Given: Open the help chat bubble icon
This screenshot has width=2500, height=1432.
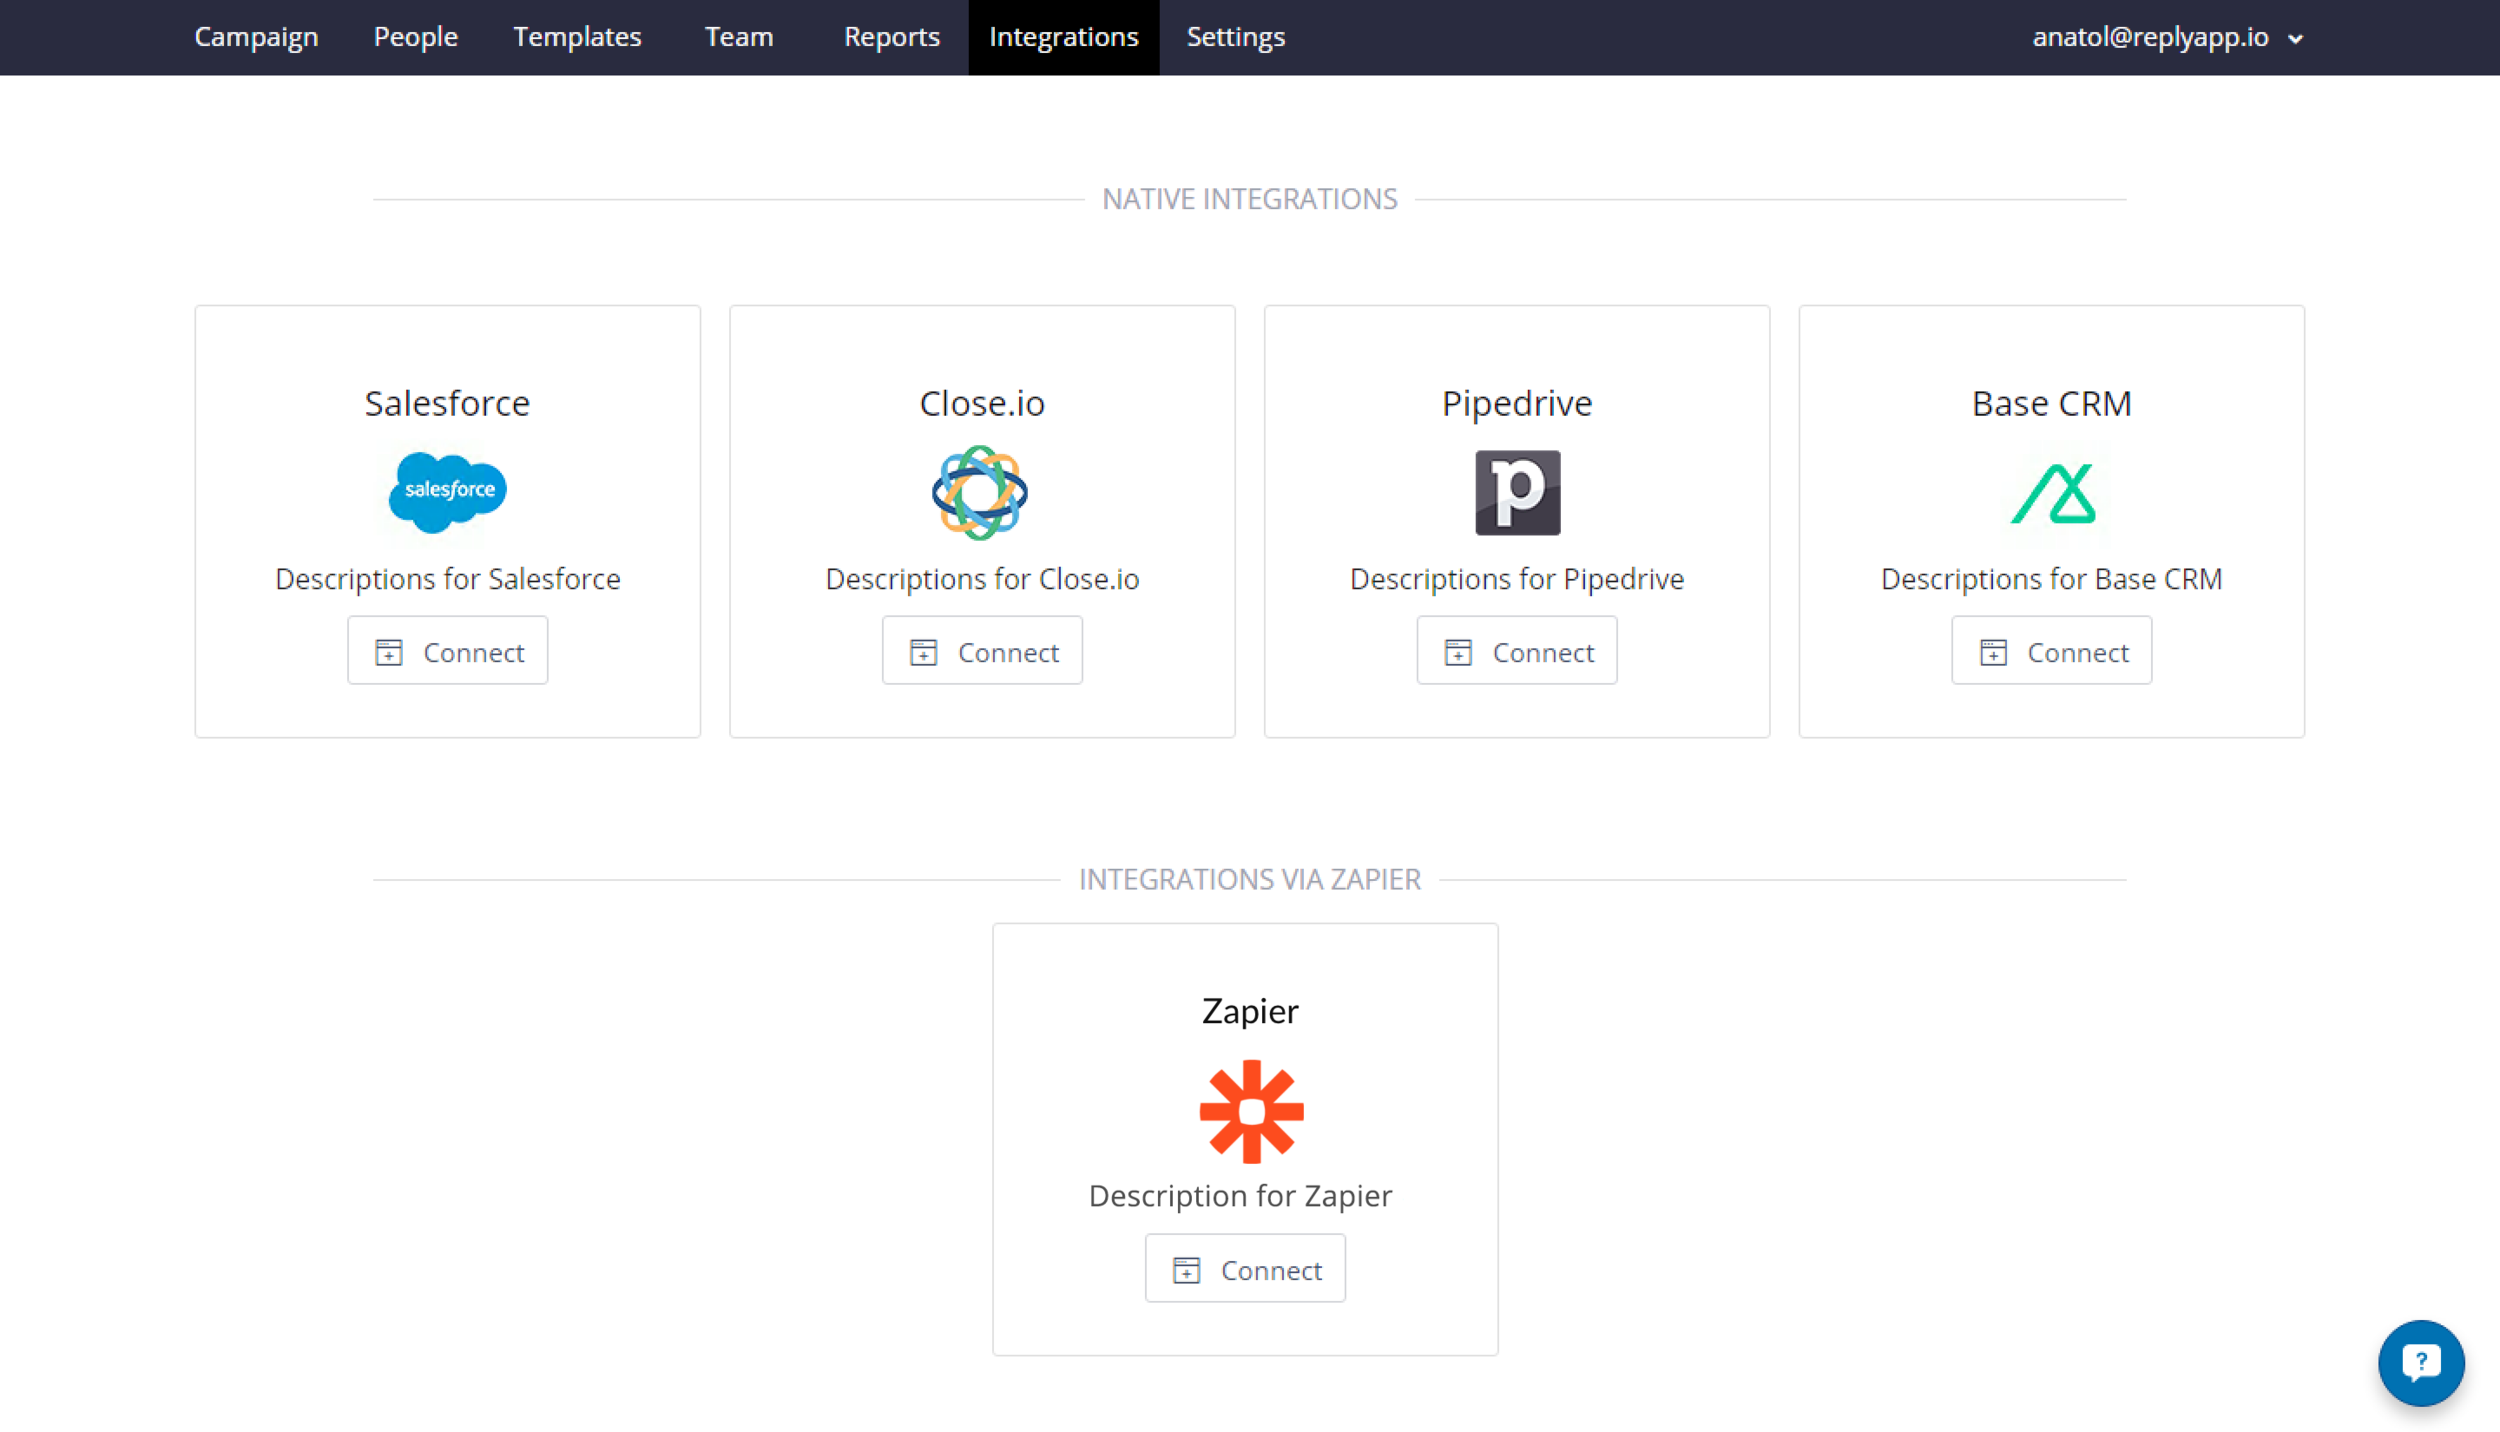Looking at the screenshot, I should (x=2421, y=1362).
